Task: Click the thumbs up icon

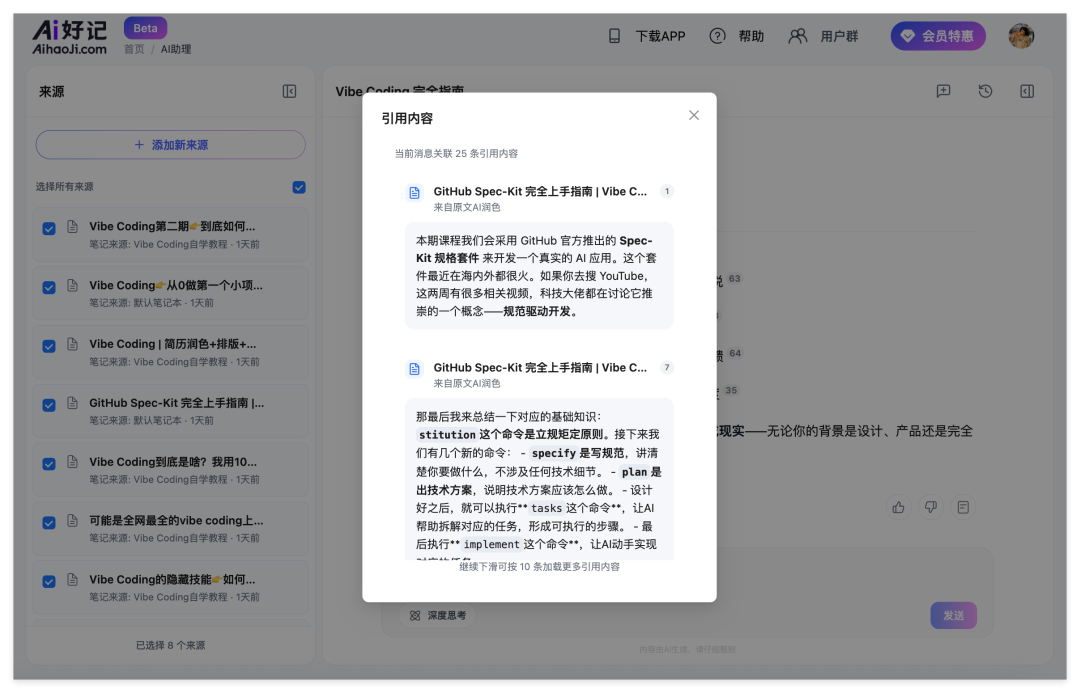Action: tap(898, 508)
